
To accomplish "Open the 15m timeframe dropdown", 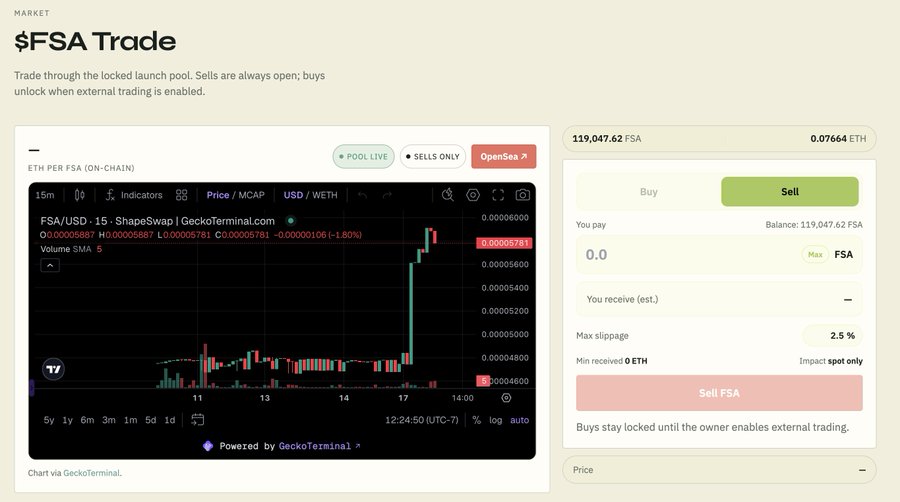I will pos(45,195).
